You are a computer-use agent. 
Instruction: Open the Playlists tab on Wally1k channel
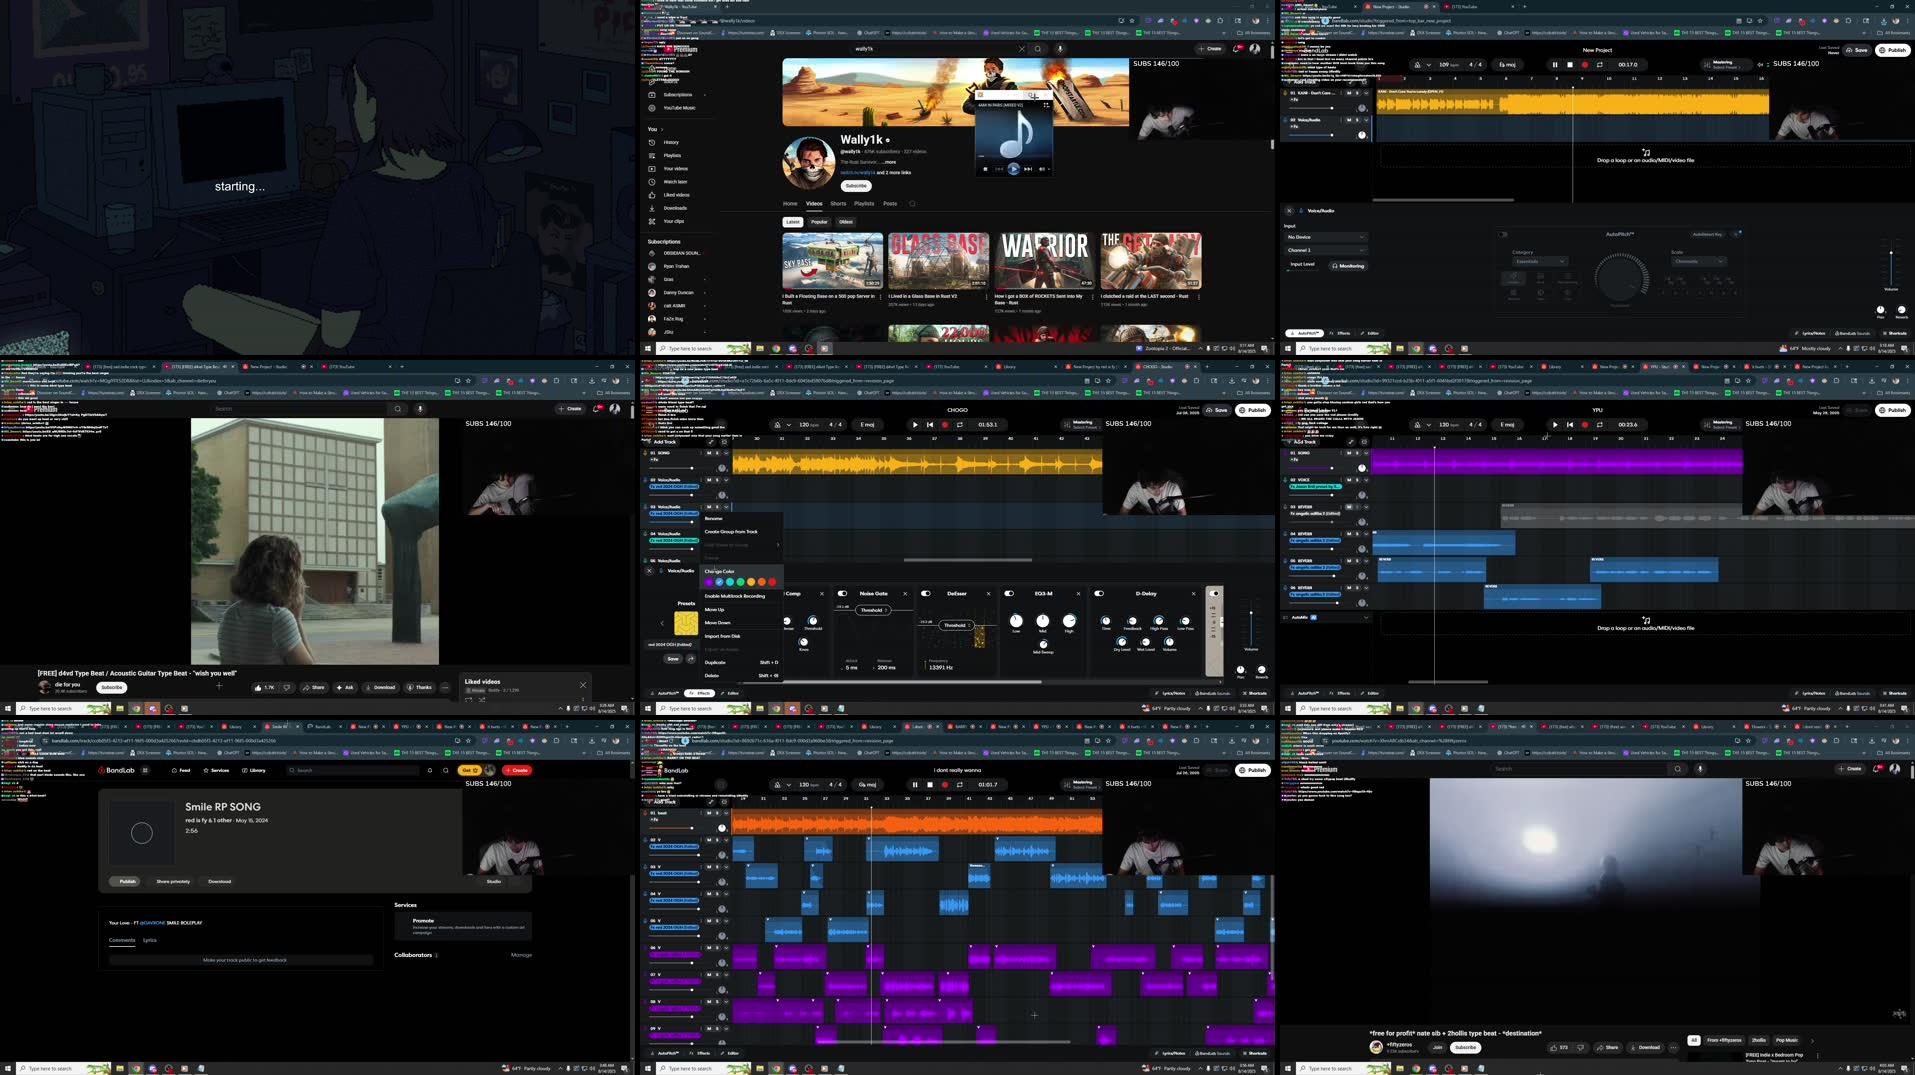(x=864, y=203)
